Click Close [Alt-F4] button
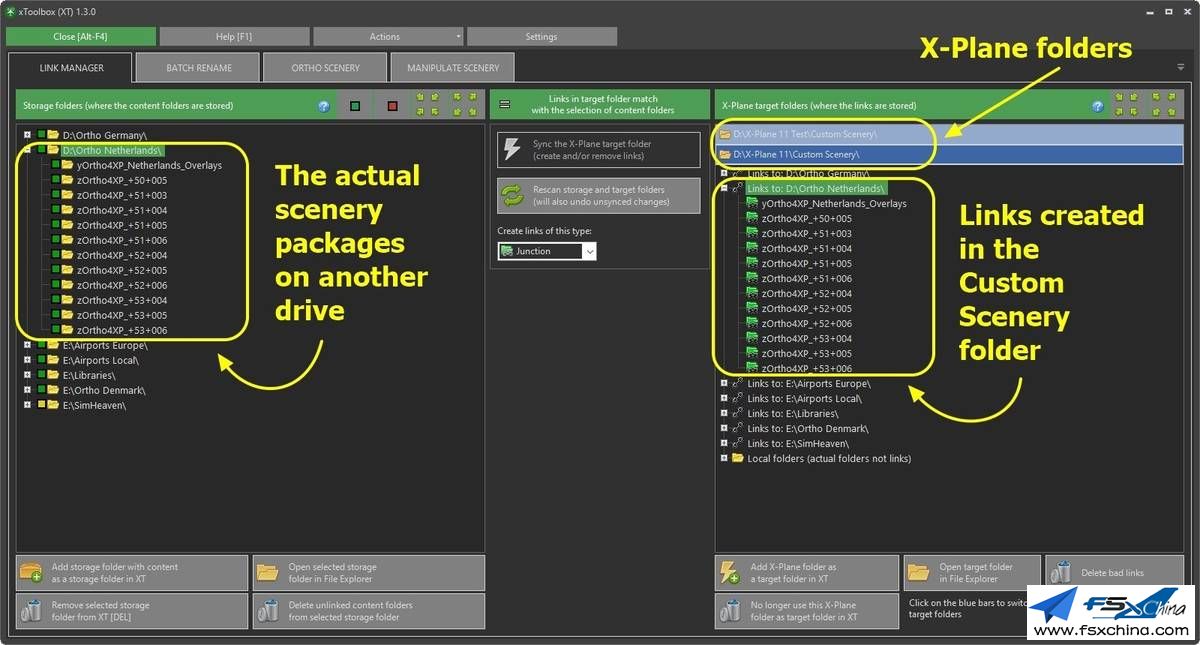This screenshot has width=1200, height=645. click(81, 36)
